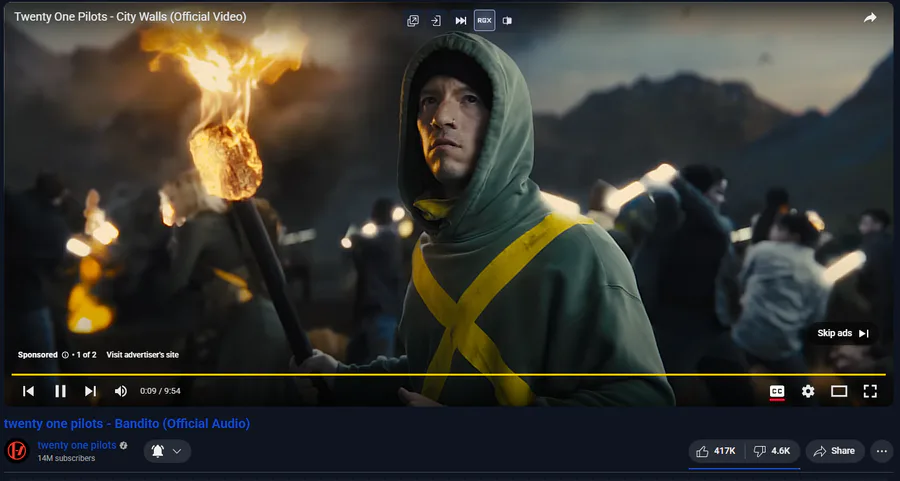The height and width of the screenshot is (481, 900).
Task: Click the verified badge beside the channel name
Action: click(123, 445)
